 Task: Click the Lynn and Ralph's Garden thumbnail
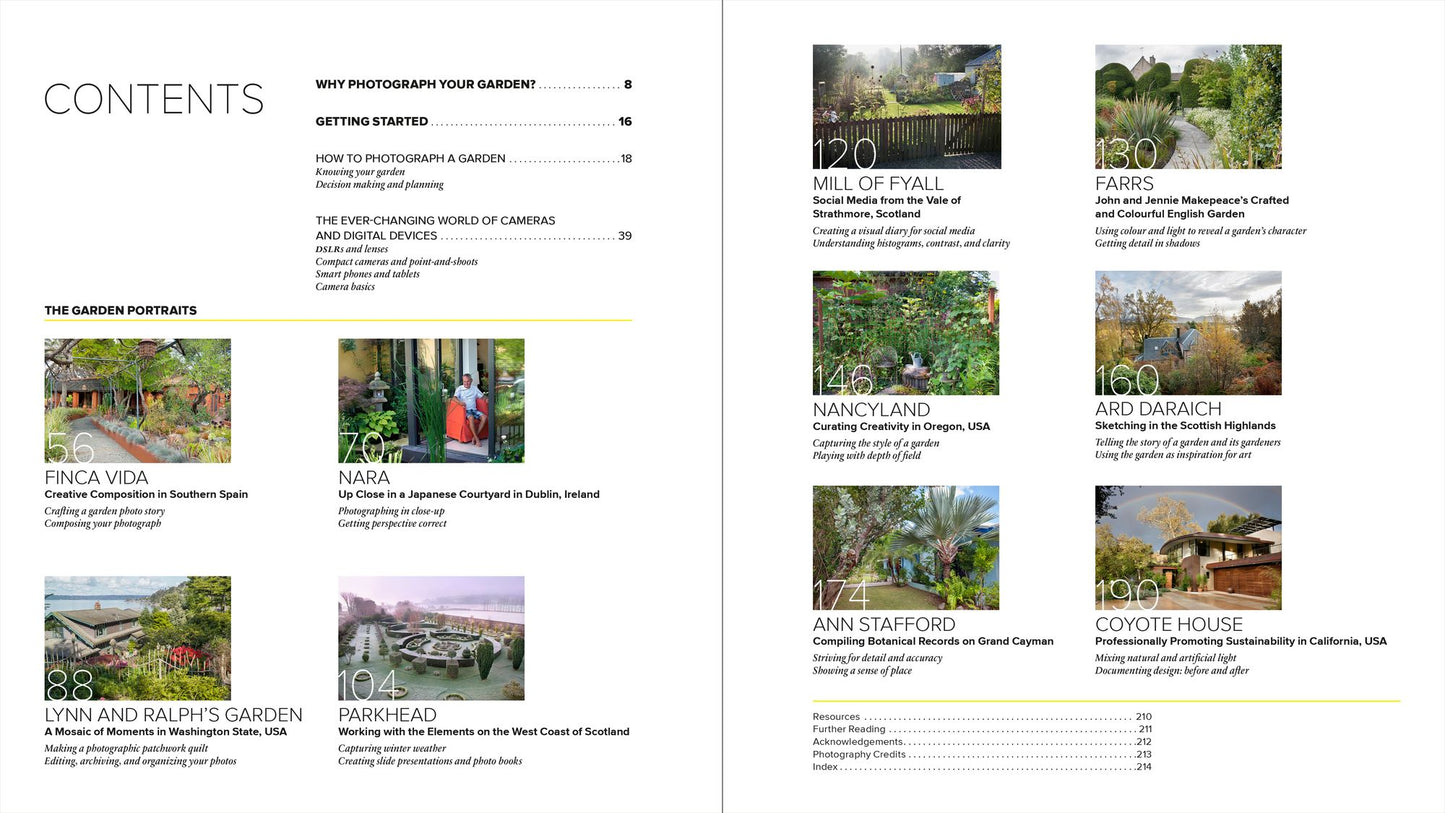click(x=138, y=638)
